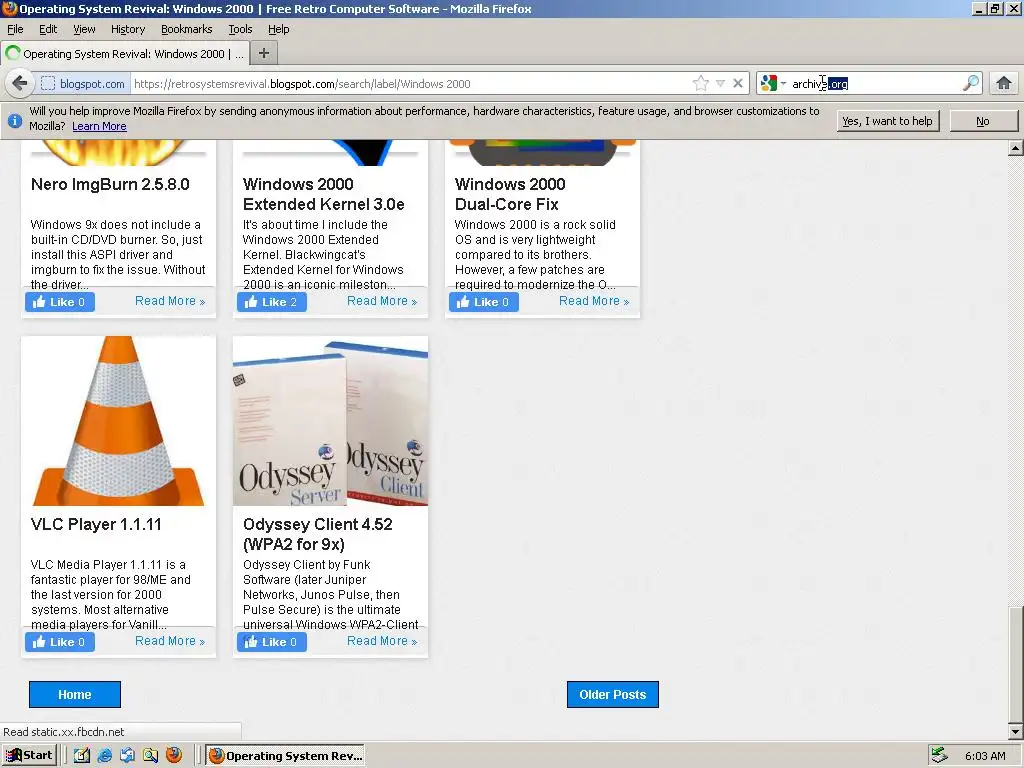Select the Operating System Revival tab
The height and width of the screenshot is (768, 1024).
pyautogui.click(x=124, y=54)
